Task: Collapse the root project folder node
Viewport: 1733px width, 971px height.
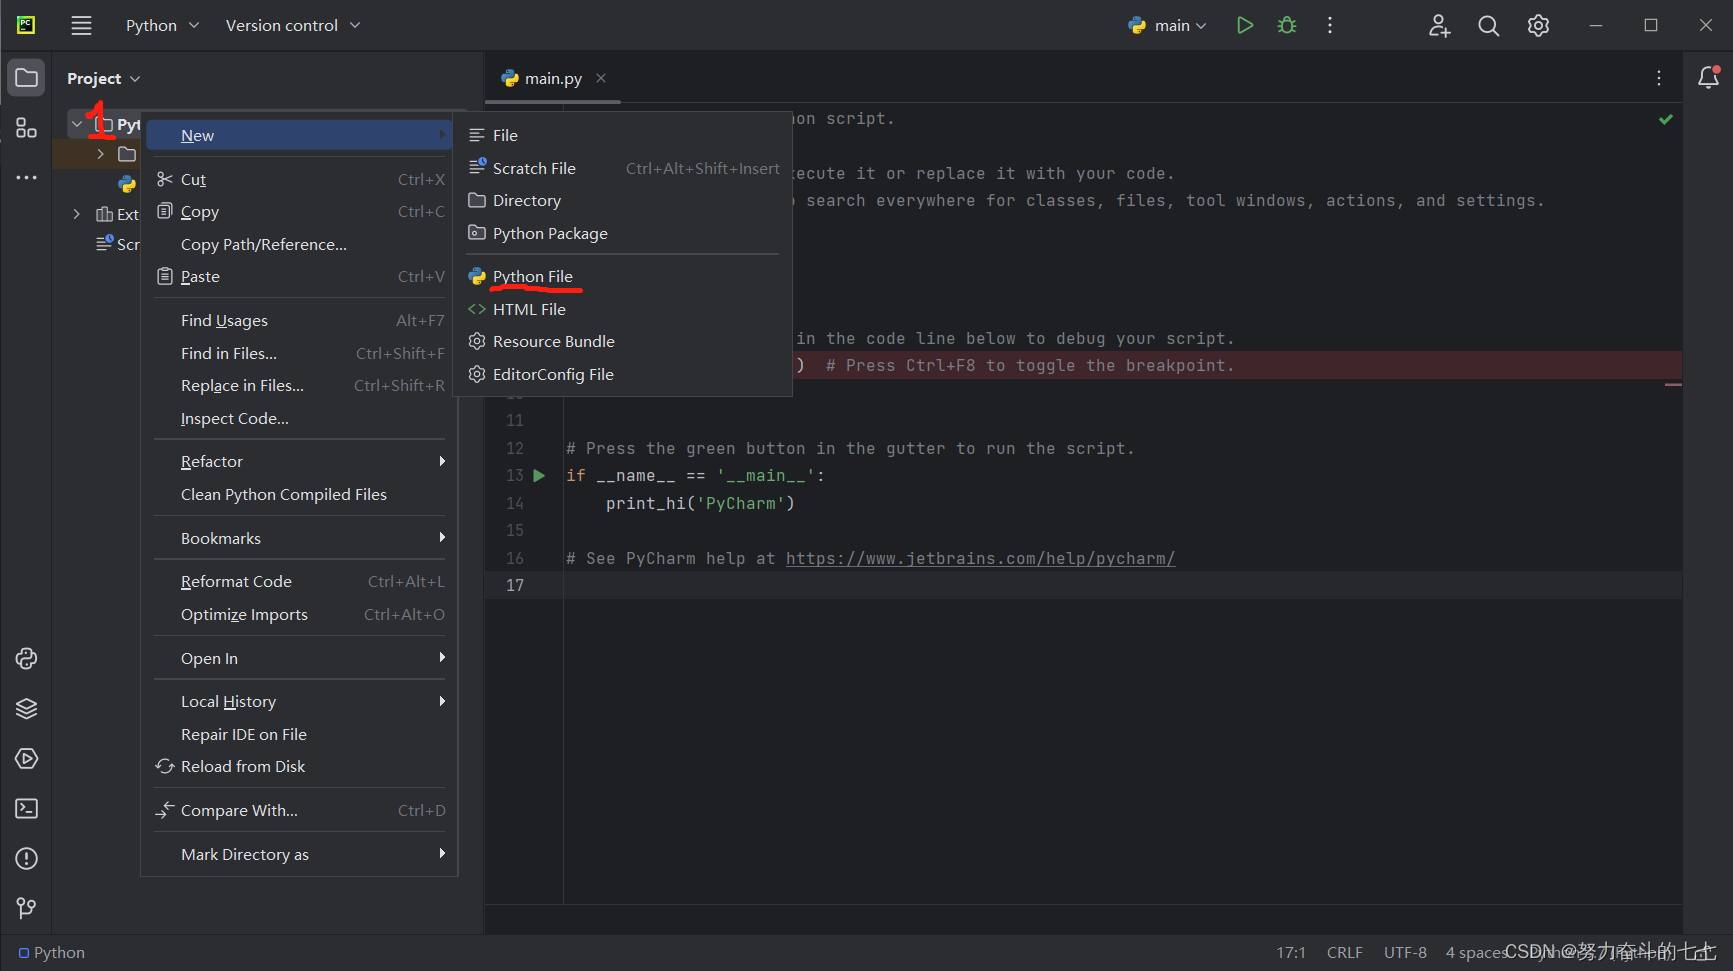Action: [77, 124]
